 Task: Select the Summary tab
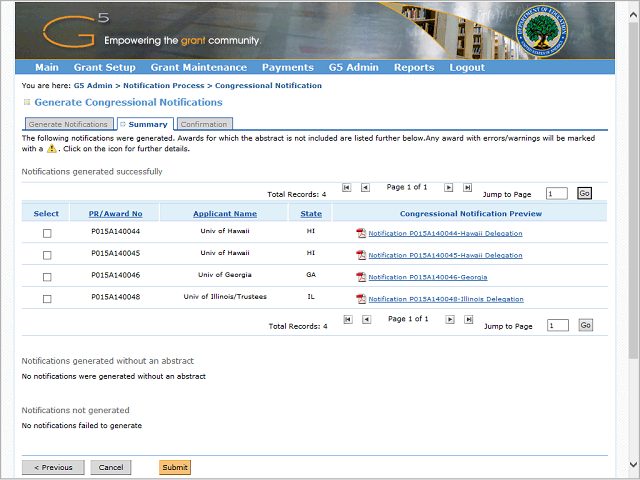point(145,124)
